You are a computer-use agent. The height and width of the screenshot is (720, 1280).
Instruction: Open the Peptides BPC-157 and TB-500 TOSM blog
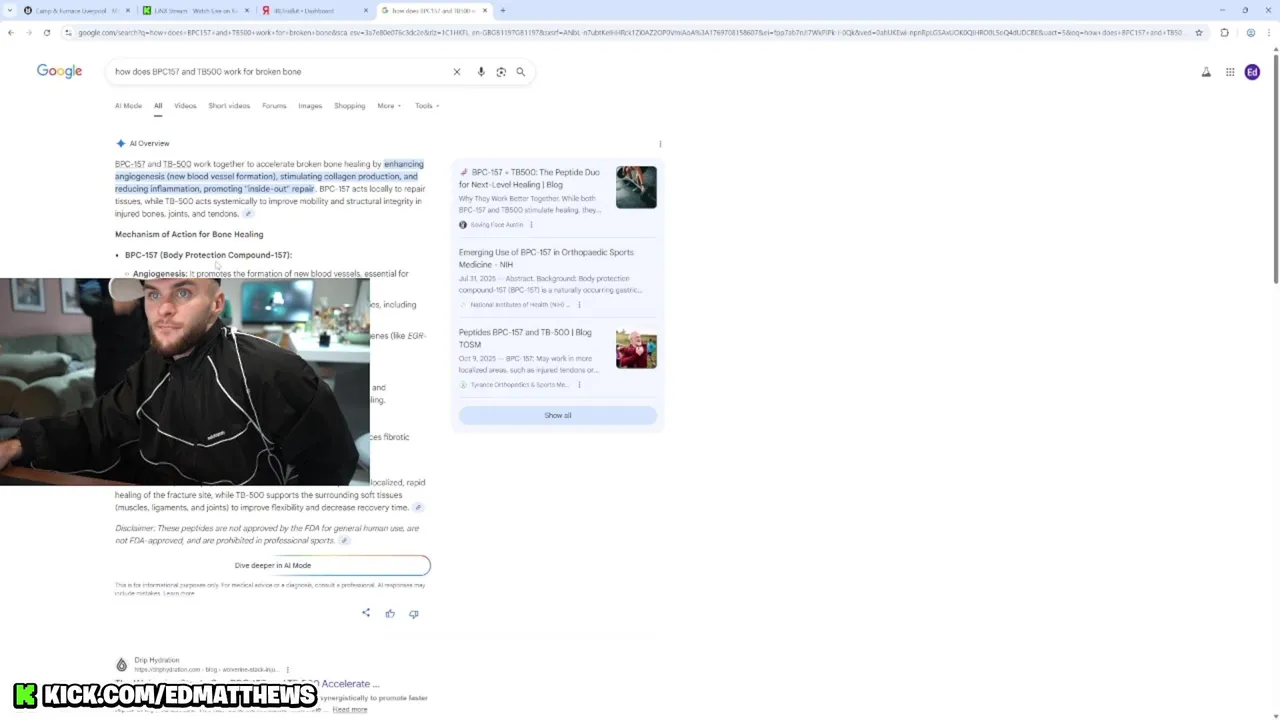pyautogui.click(x=525, y=338)
